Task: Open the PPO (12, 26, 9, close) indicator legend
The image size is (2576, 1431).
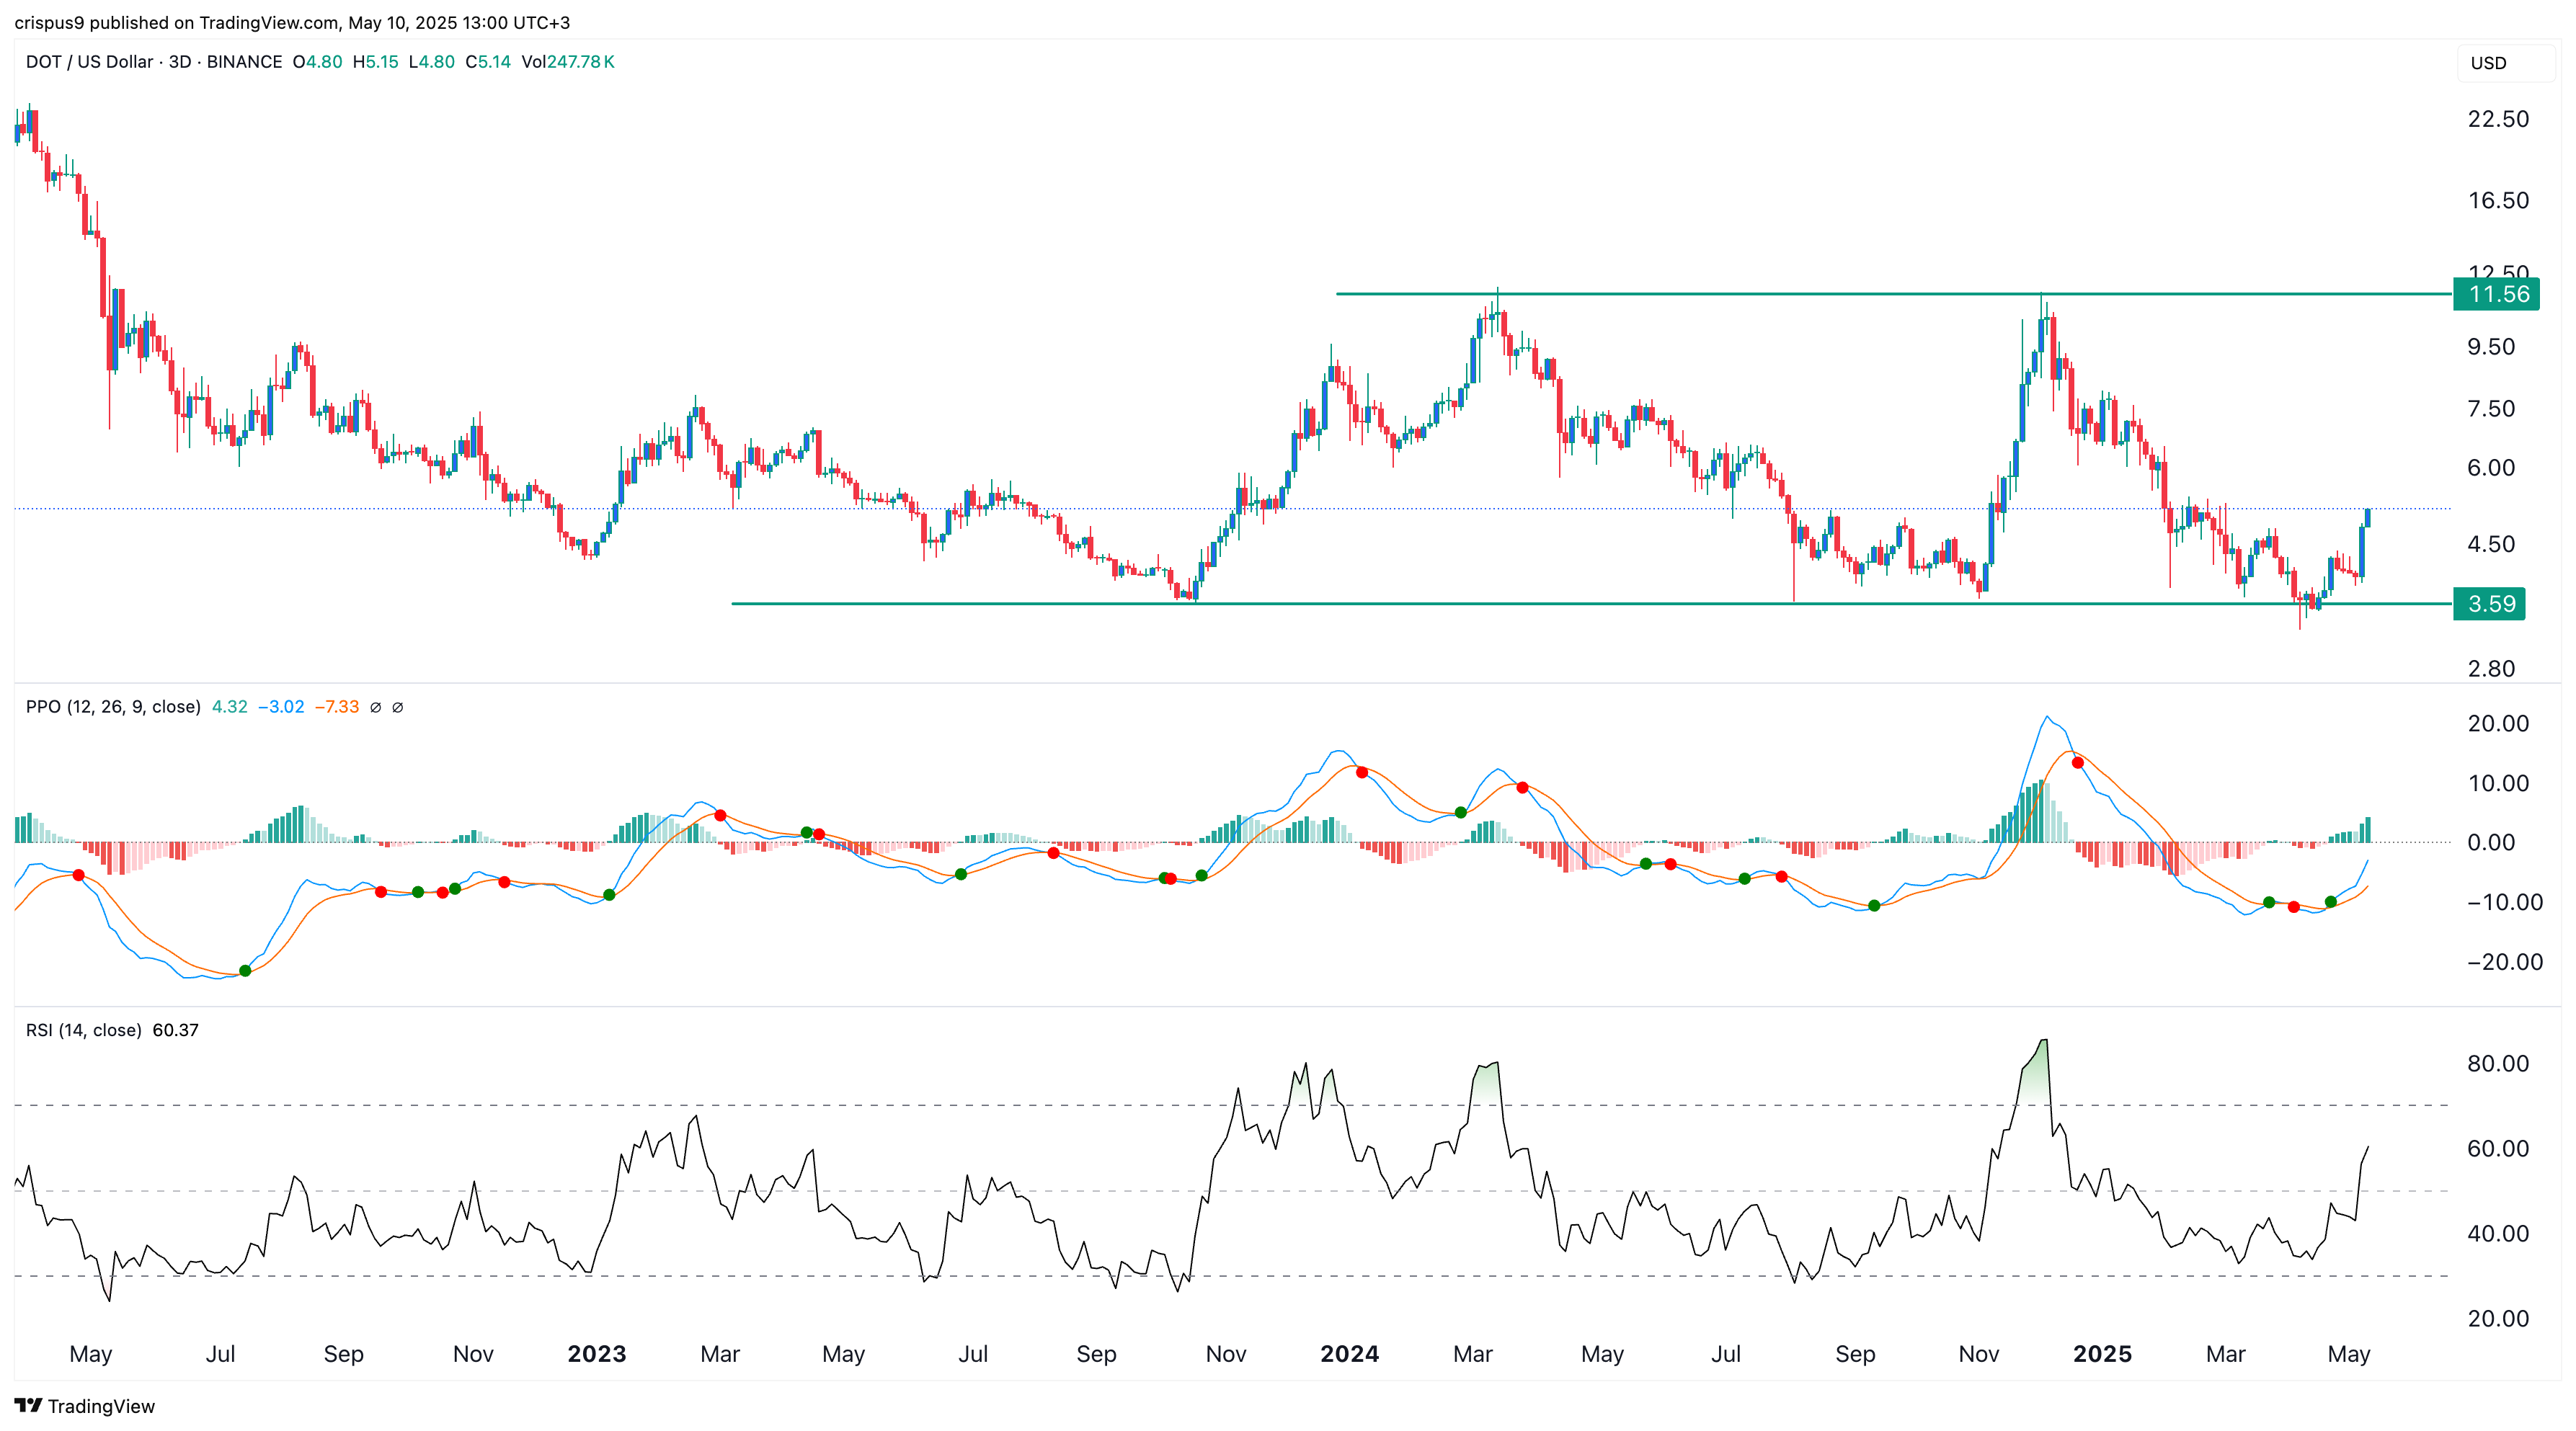Action: coord(112,707)
